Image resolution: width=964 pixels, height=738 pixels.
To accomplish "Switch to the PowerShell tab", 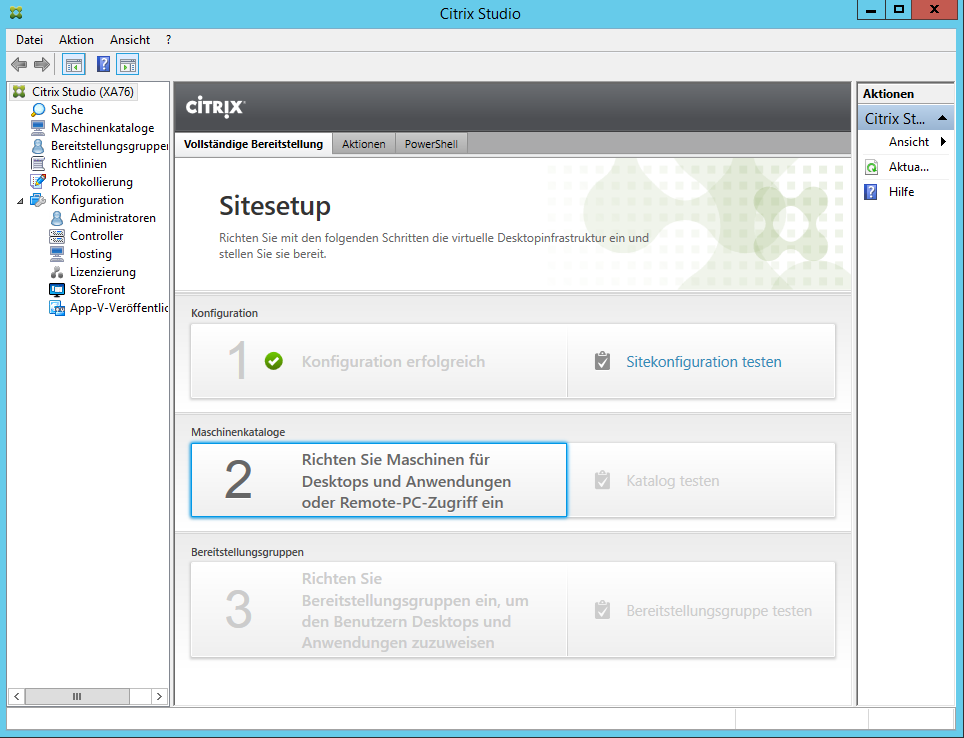I will [x=431, y=144].
